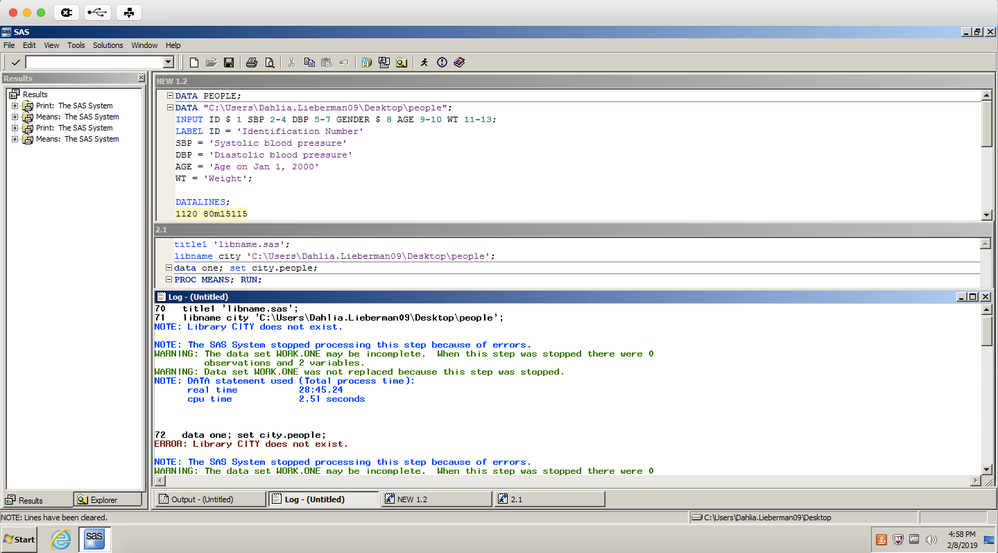The image size is (998, 553).
Task: Click 'ERROR: Library CITY does not exist' line
Action: point(251,444)
